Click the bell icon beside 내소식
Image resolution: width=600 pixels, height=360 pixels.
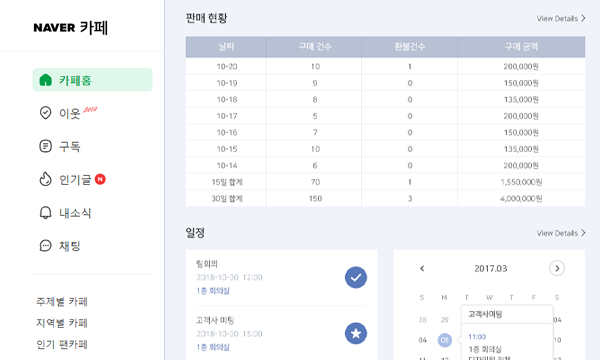tap(46, 213)
